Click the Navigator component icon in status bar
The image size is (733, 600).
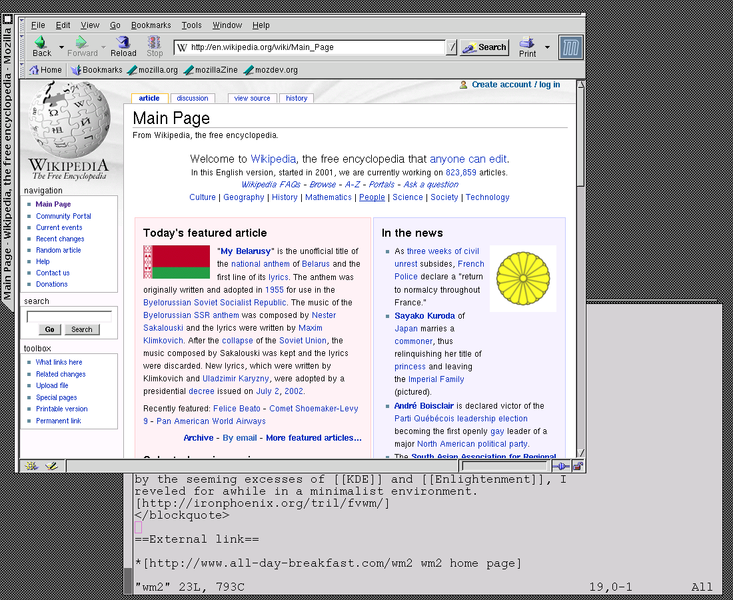tap(31, 466)
